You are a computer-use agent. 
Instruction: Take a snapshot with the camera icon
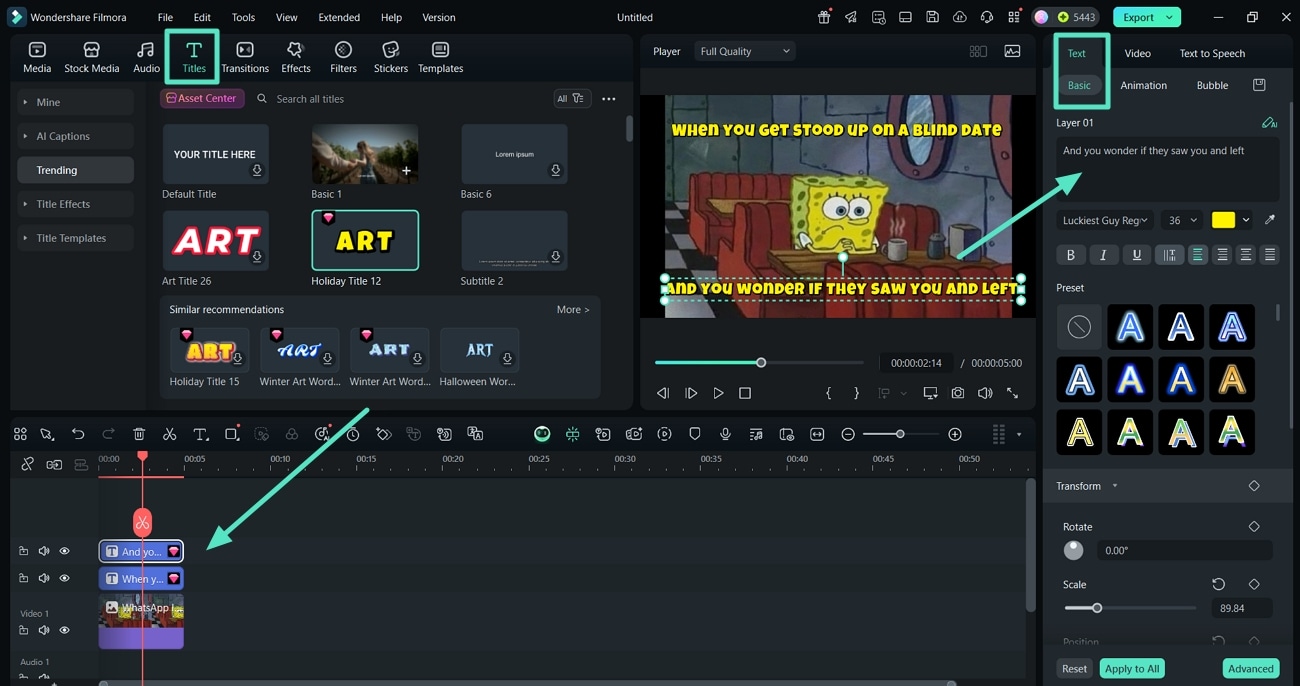(958, 393)
